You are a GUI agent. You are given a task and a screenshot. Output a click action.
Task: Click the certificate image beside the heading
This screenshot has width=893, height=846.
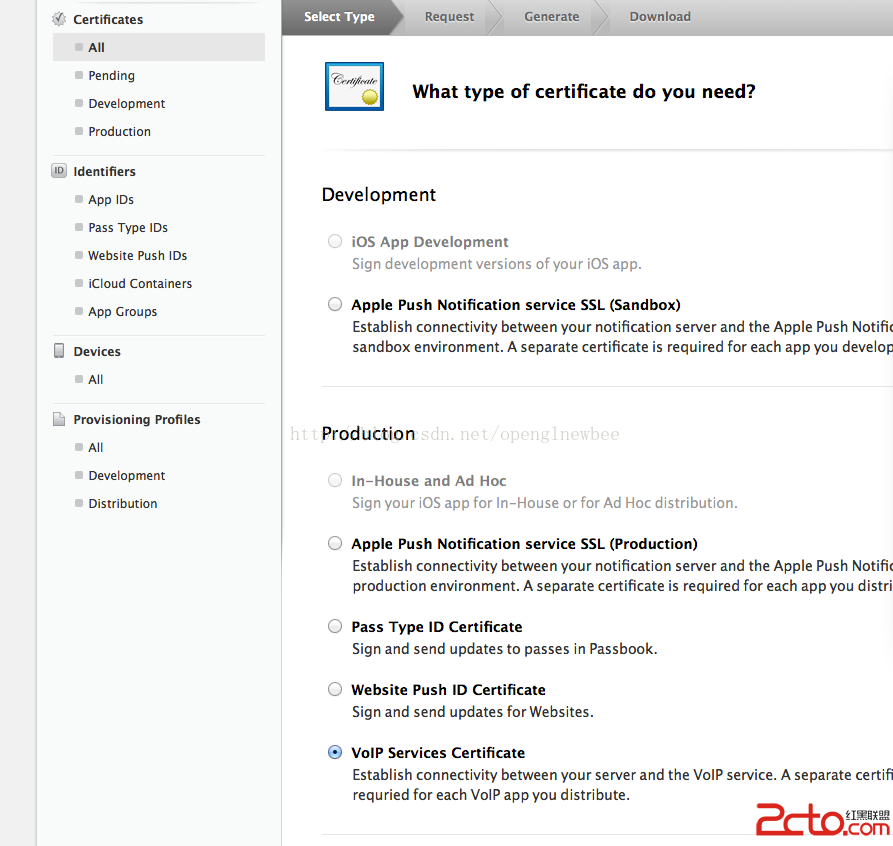pos(354,87)
